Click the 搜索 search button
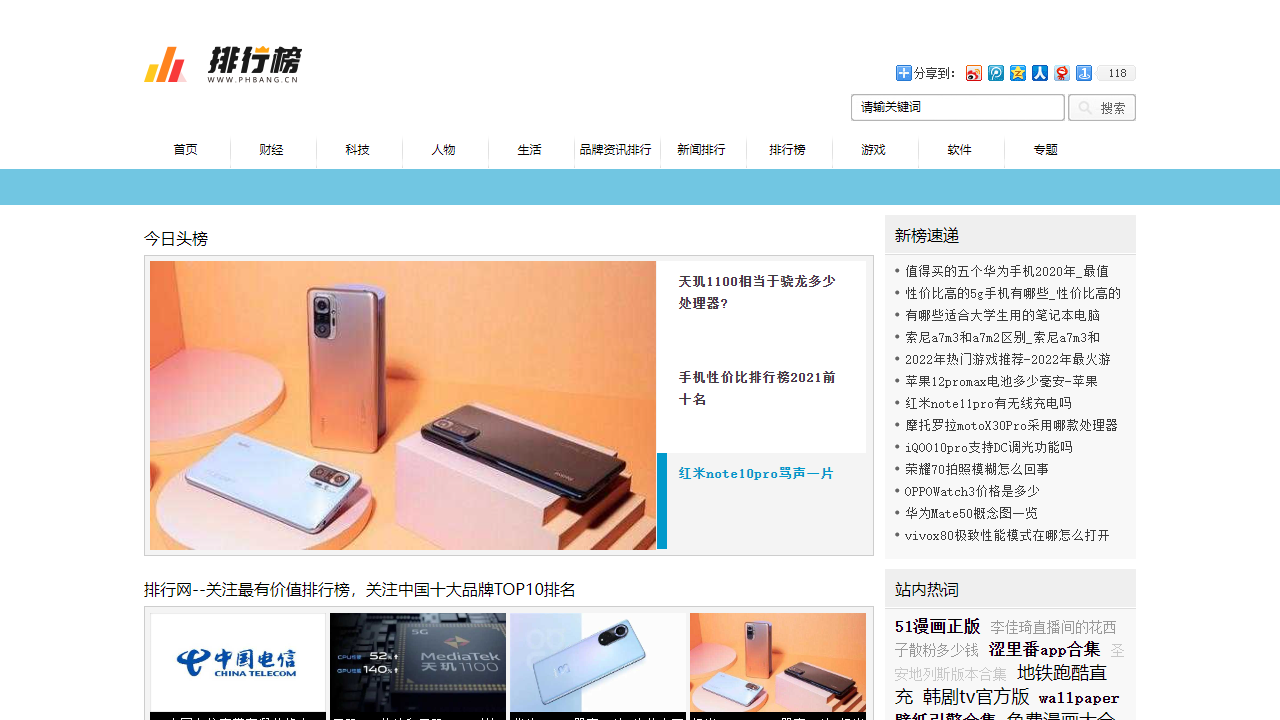This screenshot has width=1280, height=720. click(x=1102, y=107)
